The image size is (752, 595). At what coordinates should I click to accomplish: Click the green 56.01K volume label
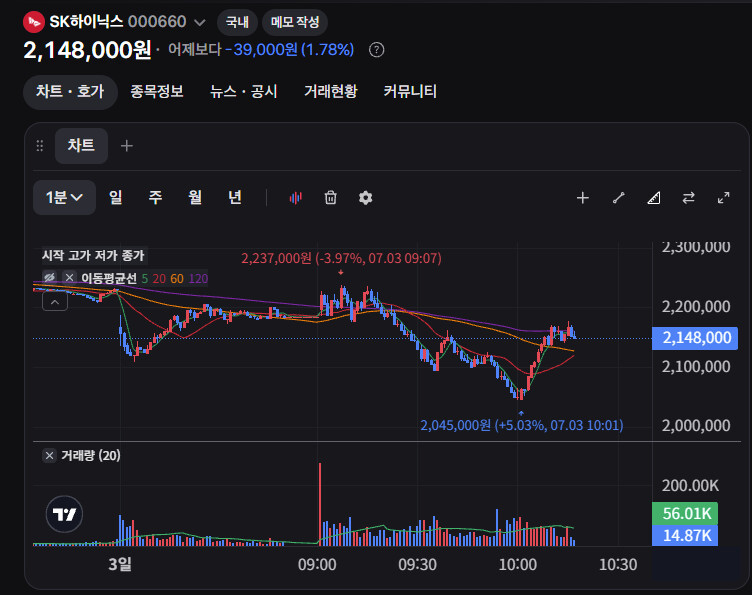(685, 513)
